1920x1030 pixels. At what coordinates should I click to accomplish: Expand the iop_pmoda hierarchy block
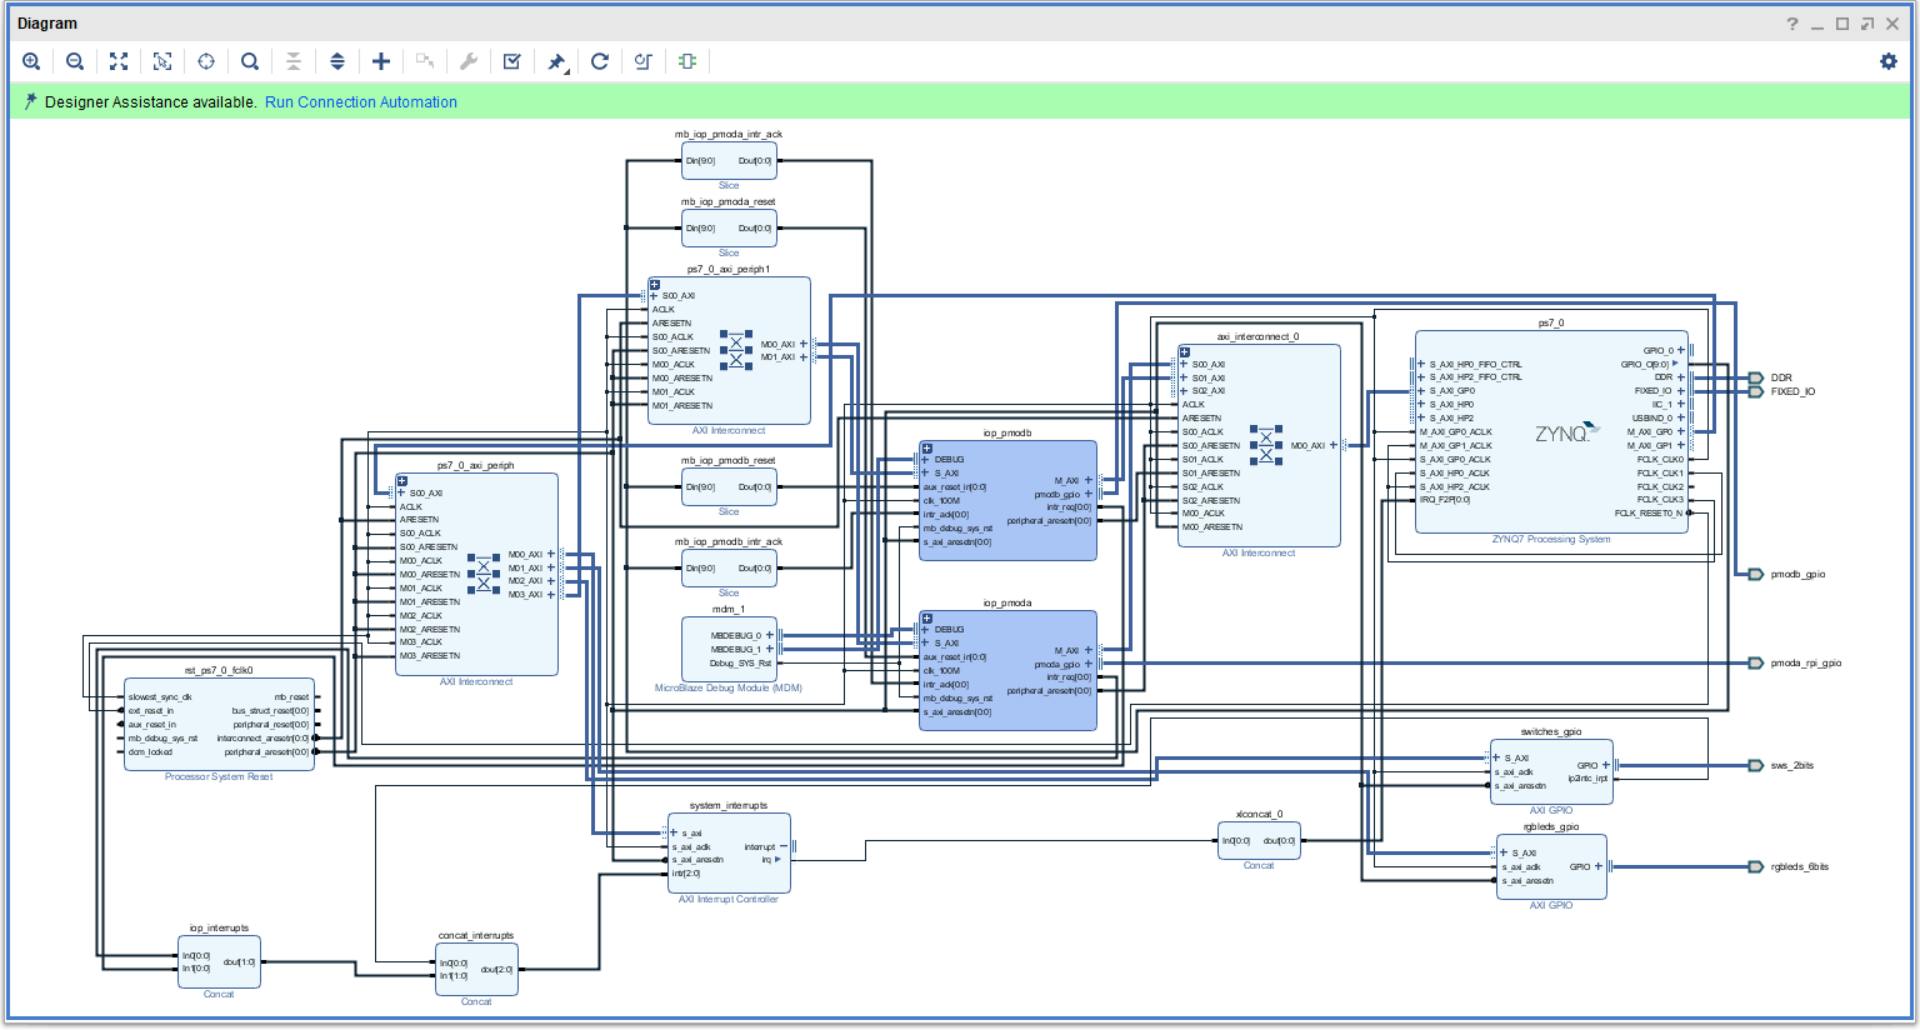coord(927,618)
